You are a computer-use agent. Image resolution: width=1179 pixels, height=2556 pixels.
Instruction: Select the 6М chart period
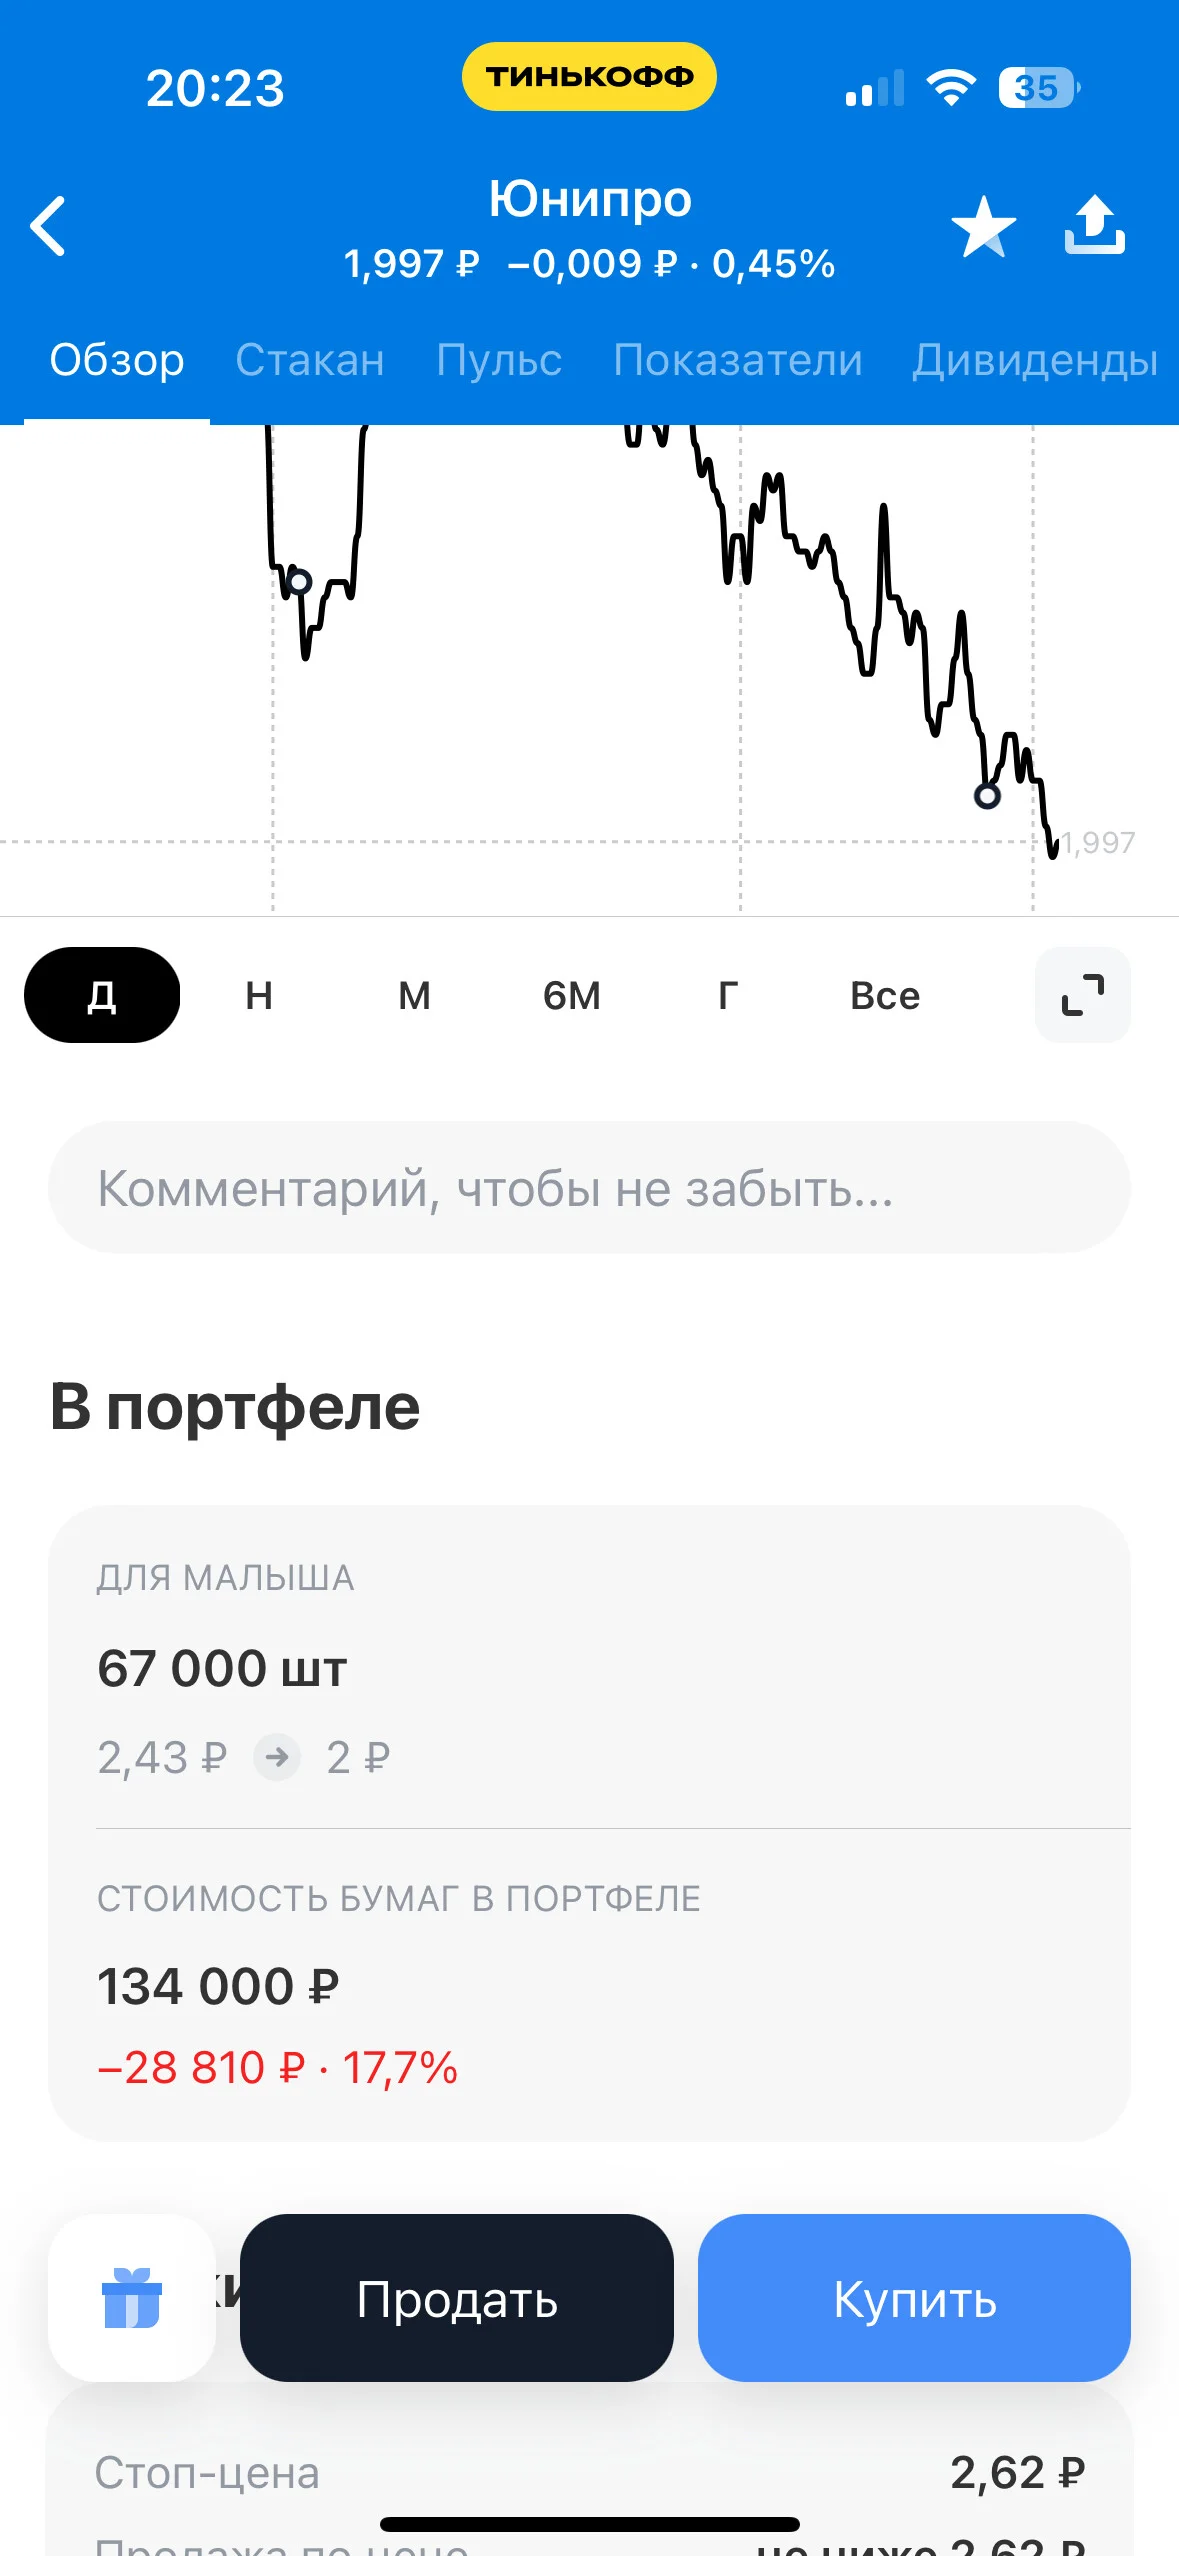click(572, 995)
